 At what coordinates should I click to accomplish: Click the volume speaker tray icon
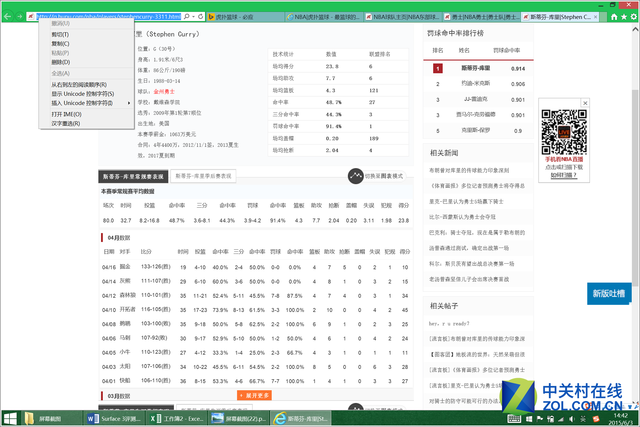571,419
